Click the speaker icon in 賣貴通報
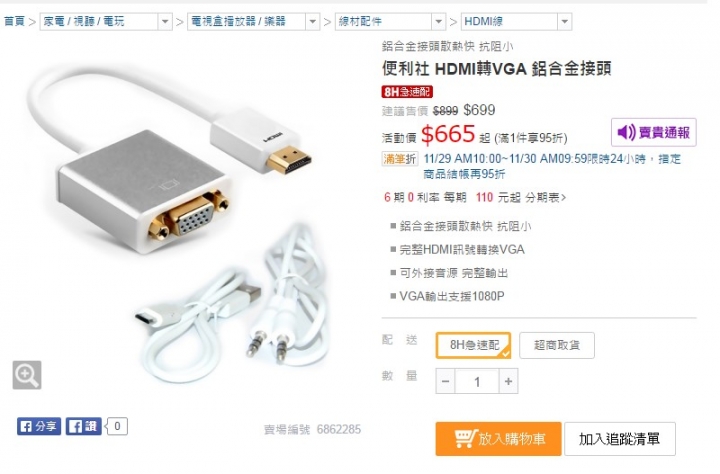 (626, 132)
